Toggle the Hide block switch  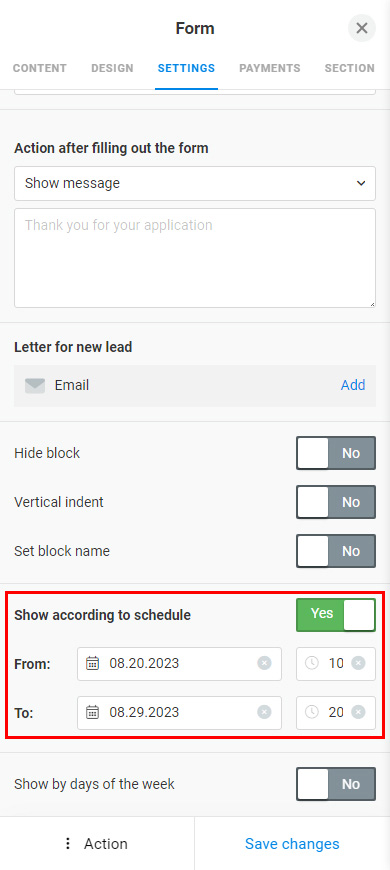(336, 453)
